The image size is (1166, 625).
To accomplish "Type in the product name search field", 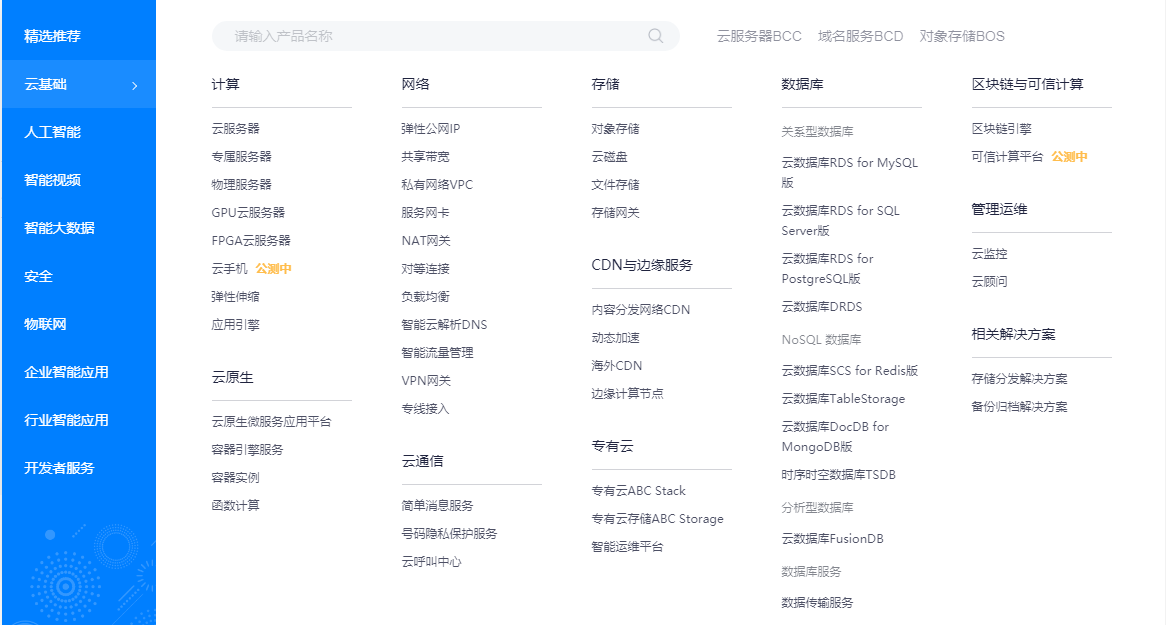I will click(x=430, y=36).
